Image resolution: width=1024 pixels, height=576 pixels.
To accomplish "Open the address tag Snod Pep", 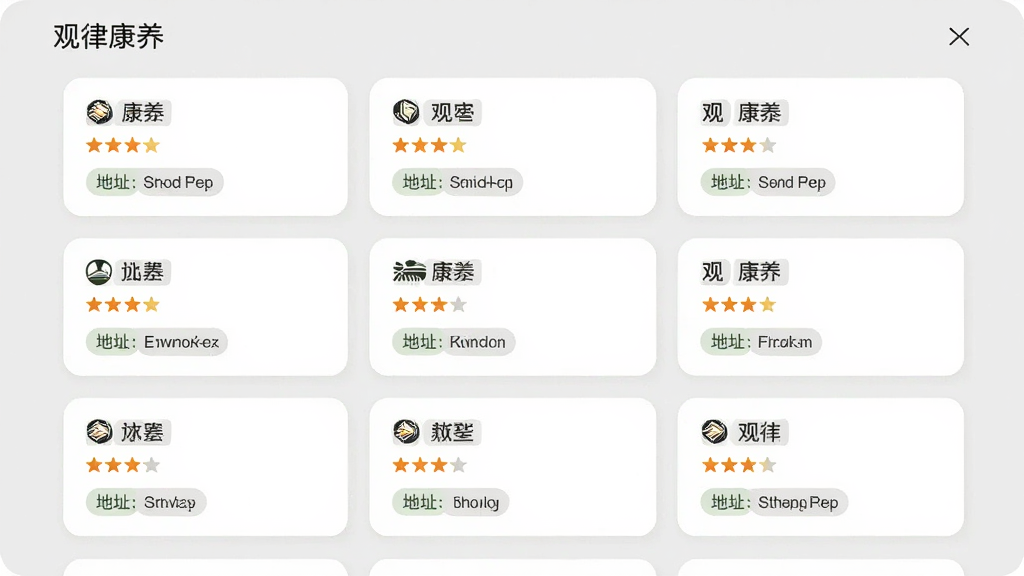I will pos(155,182).
